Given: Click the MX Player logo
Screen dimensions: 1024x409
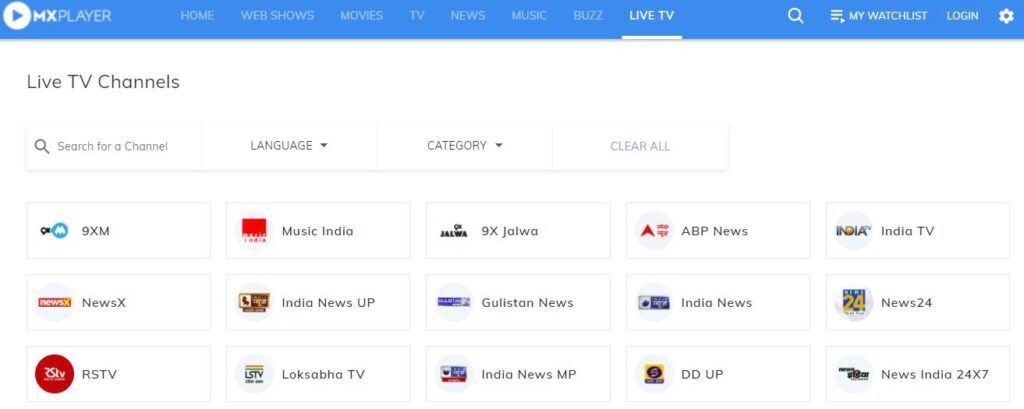Looking at the screenshot, I should click(57, 16).
